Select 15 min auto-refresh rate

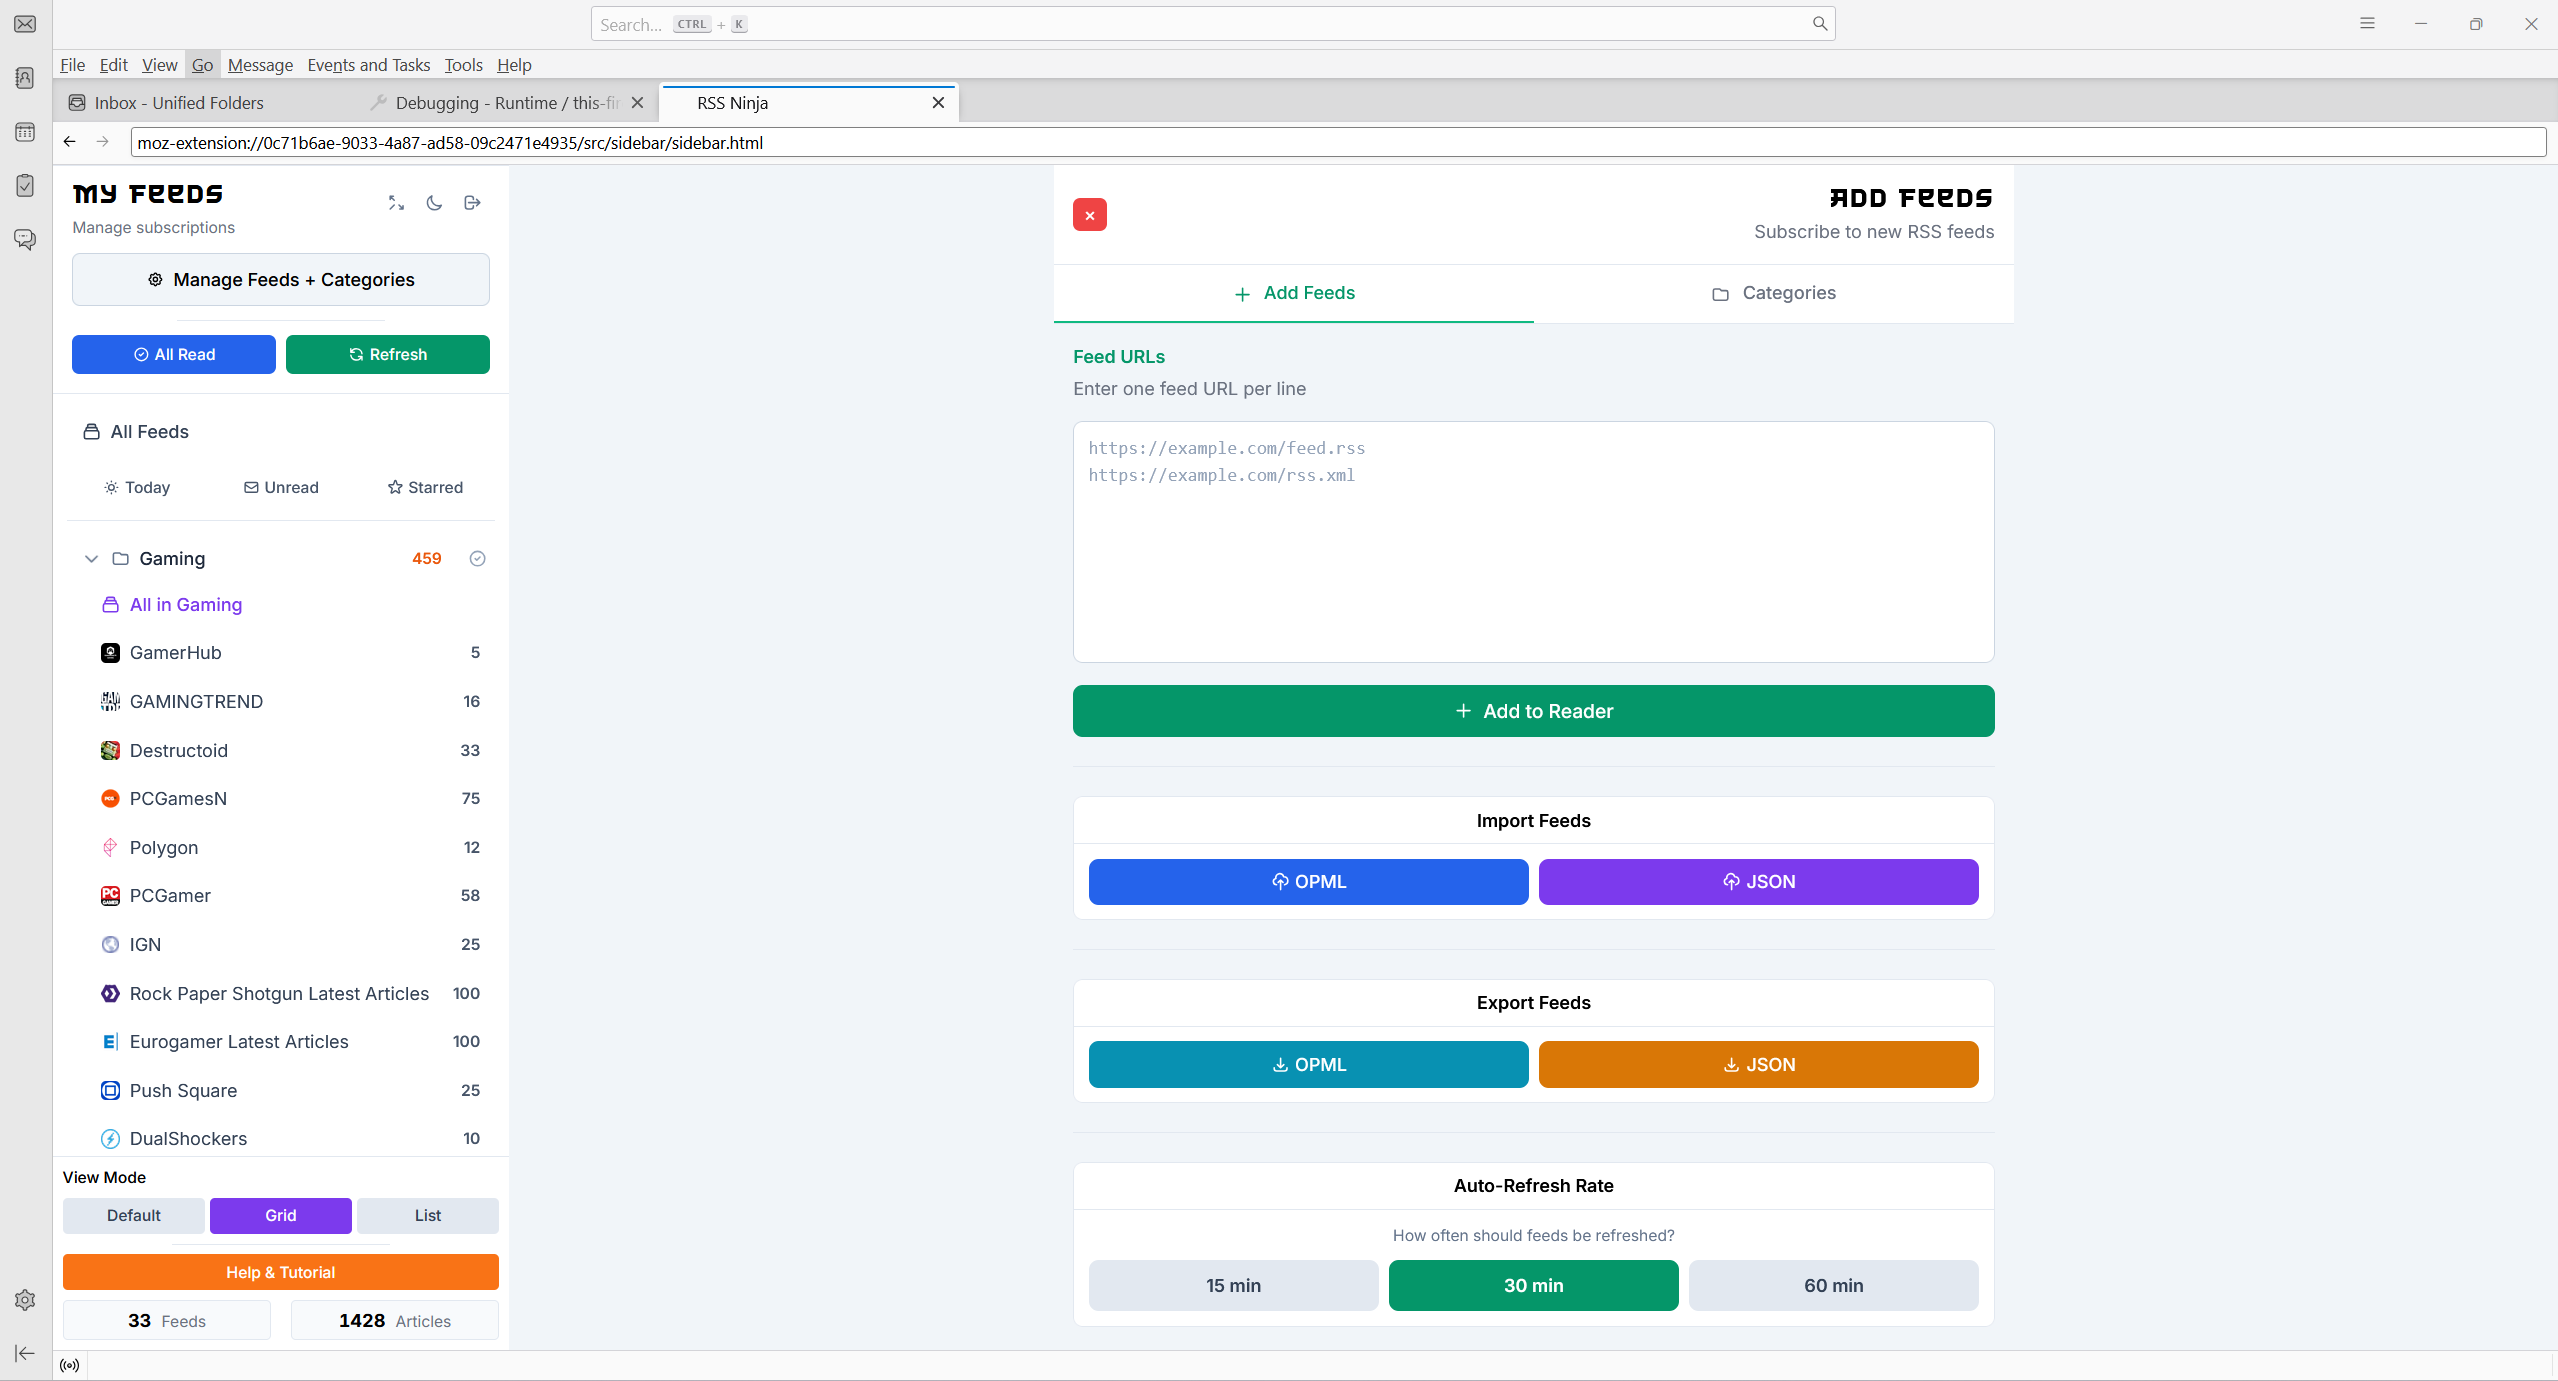coord(1232,1285)
